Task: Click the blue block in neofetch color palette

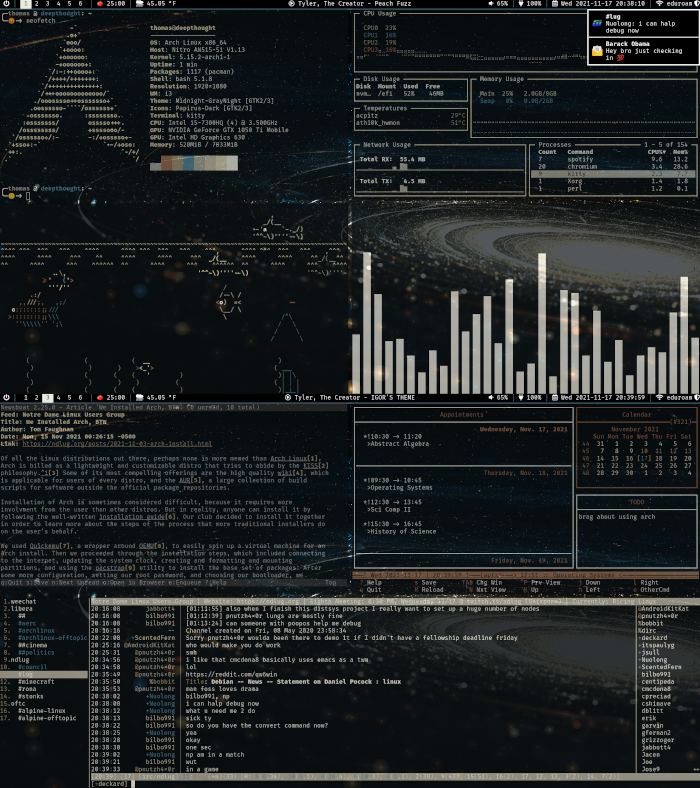Action: (x=188, y=163)
